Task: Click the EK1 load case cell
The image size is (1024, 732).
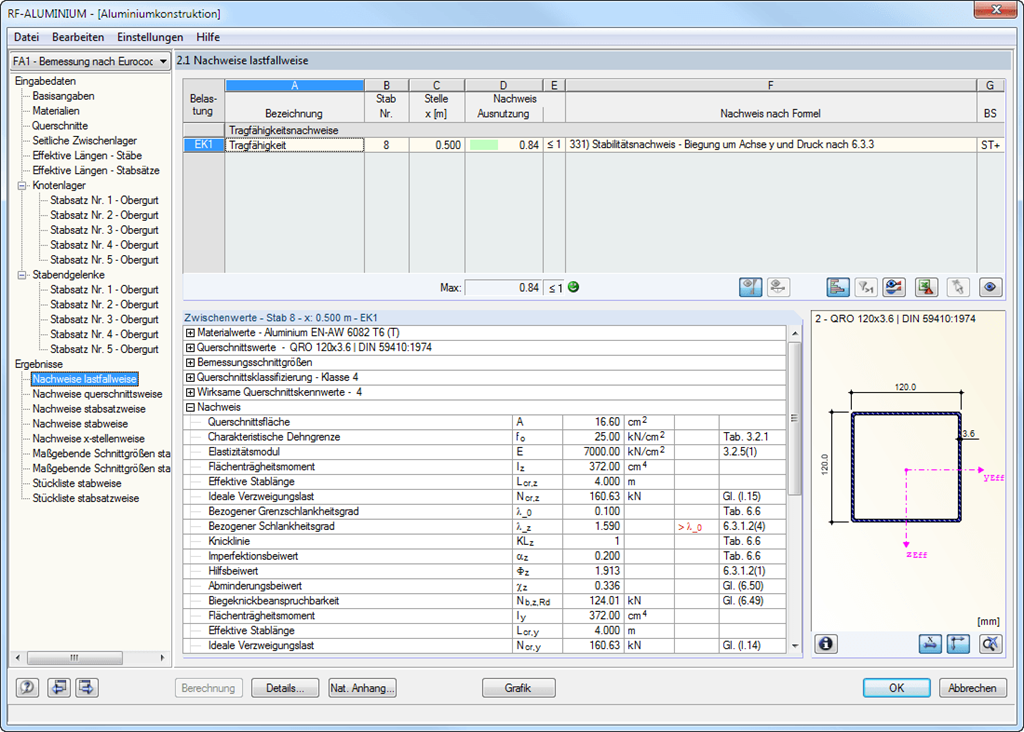Action: click(204, 145)
